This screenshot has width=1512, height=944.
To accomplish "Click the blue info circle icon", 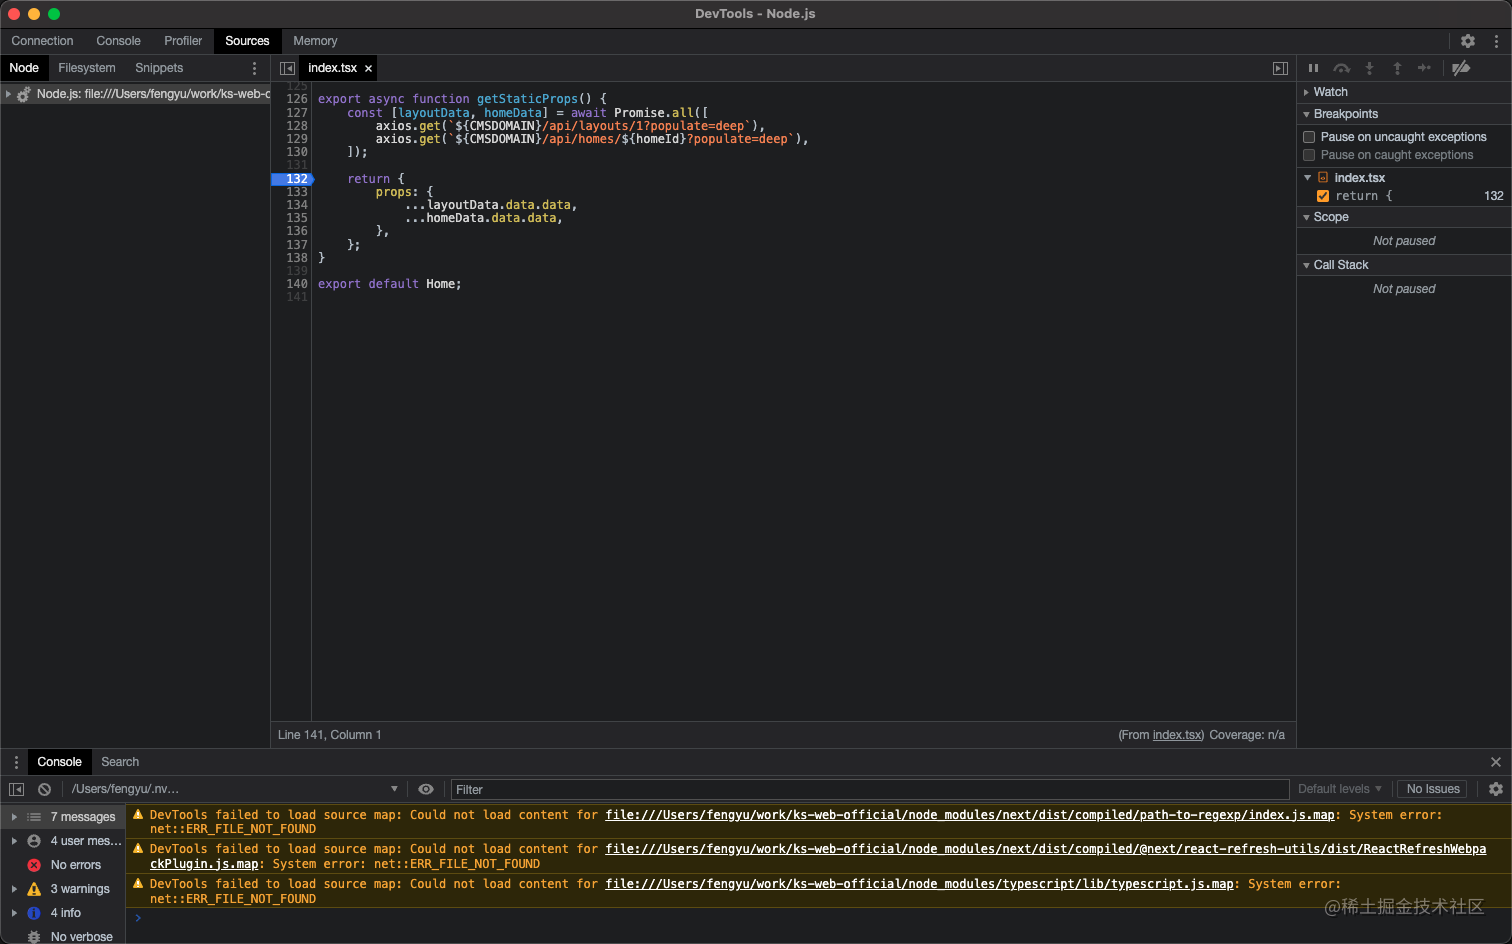I will (x=34, y=913).
